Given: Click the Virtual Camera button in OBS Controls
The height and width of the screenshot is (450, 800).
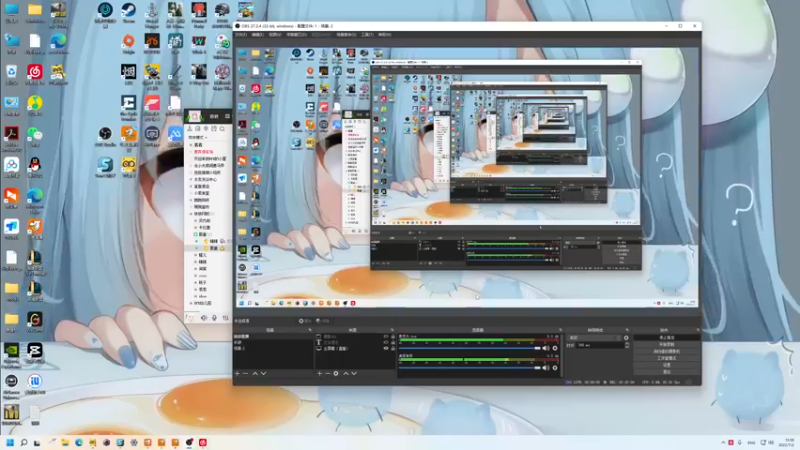Looking at the screenshot, I should tap(666, 352).
